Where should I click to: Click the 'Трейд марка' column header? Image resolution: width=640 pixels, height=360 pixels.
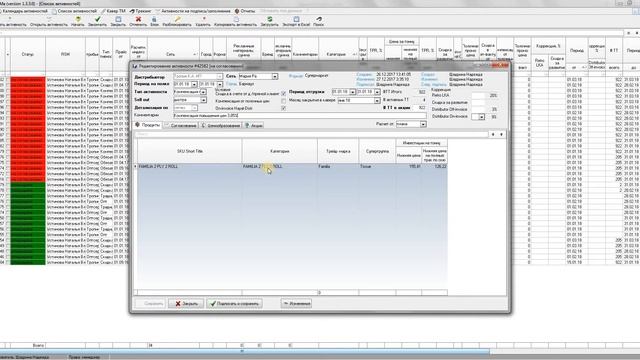point(338,151)
